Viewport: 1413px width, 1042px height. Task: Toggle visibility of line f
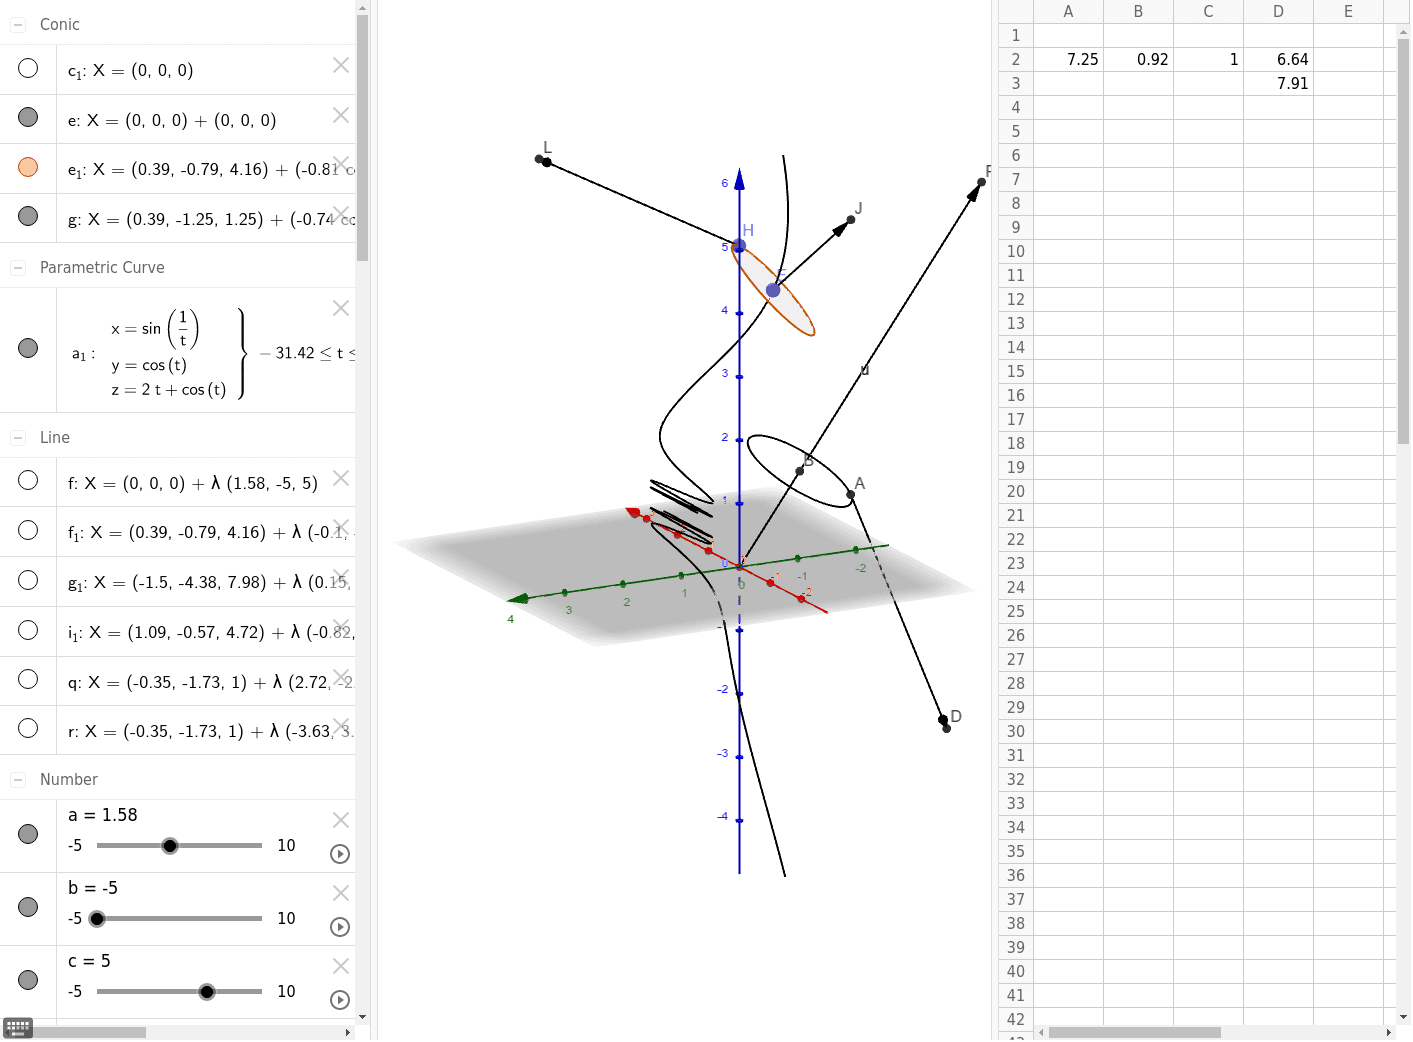28,480
